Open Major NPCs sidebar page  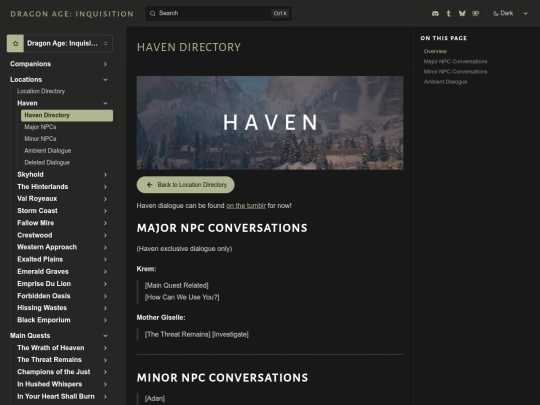pos(40,127)
